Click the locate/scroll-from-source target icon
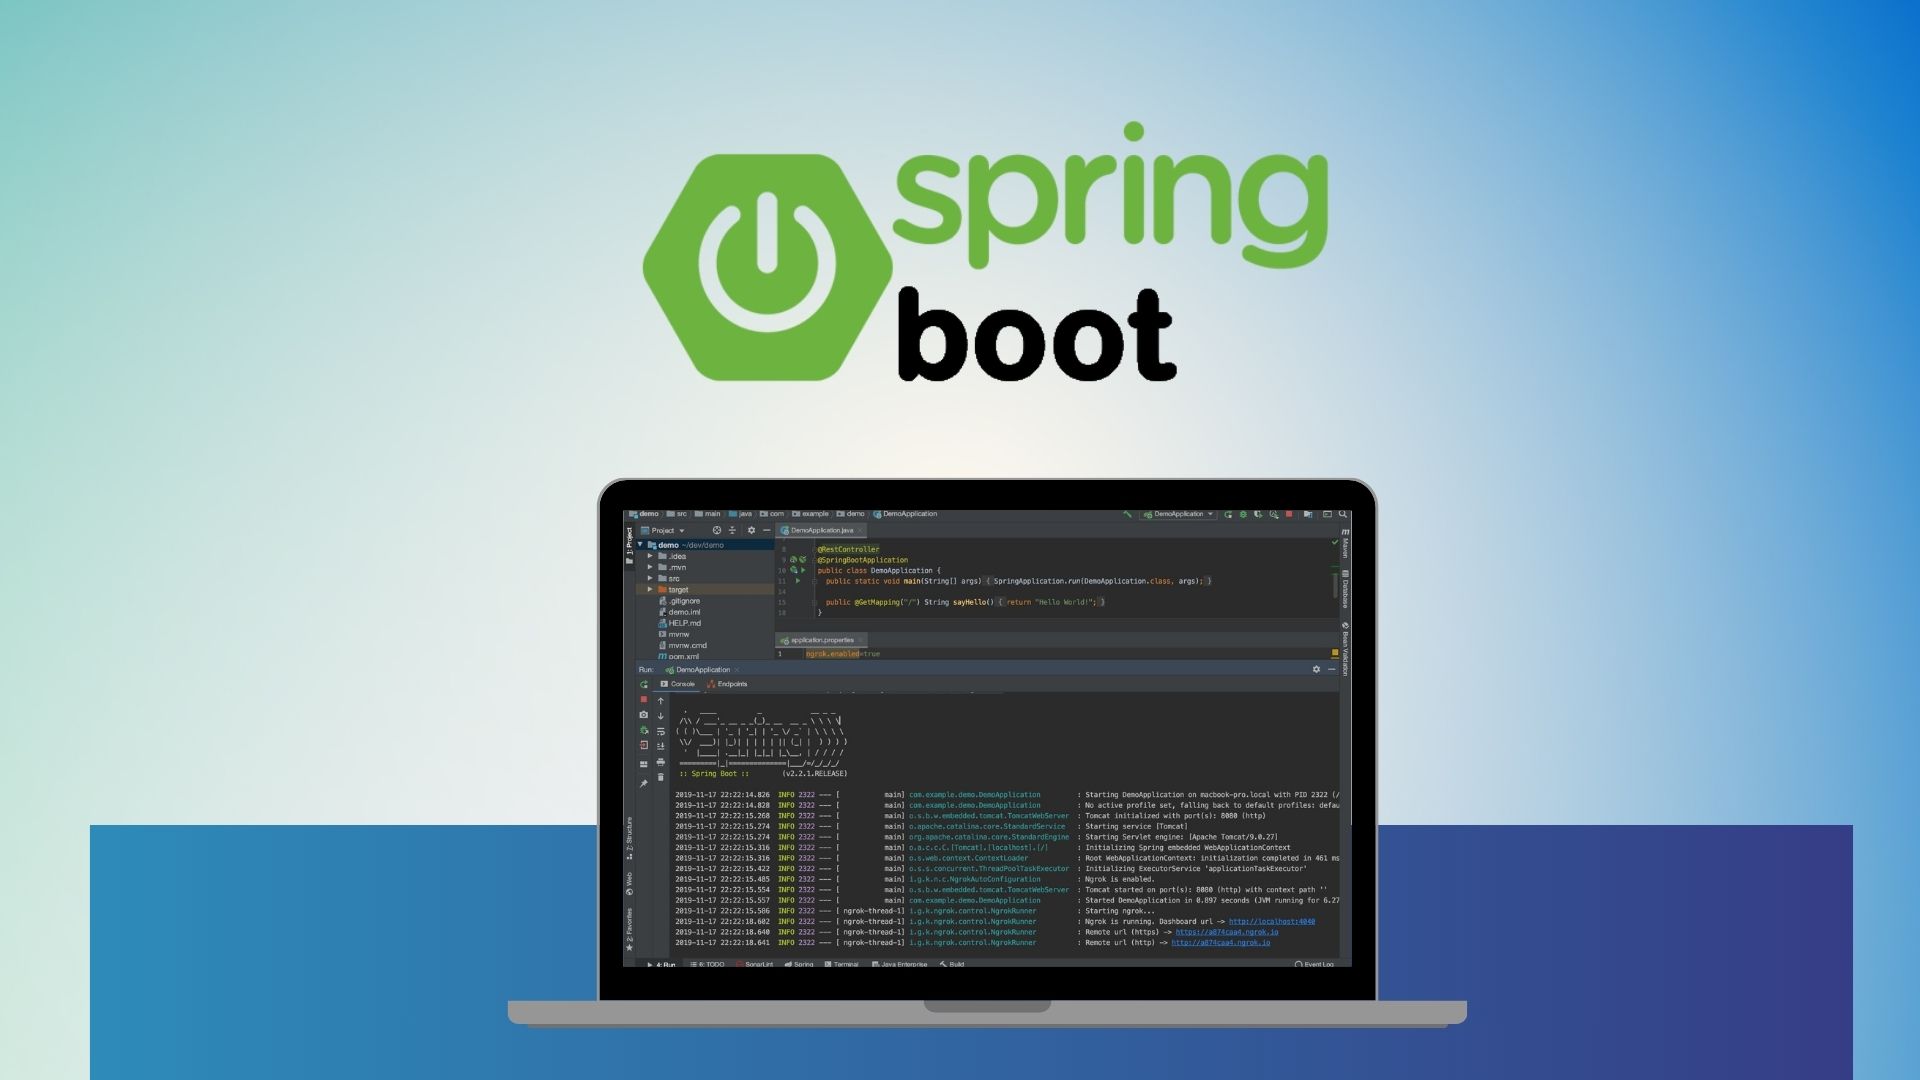Screen dimensions: 1920x1080 717,530
